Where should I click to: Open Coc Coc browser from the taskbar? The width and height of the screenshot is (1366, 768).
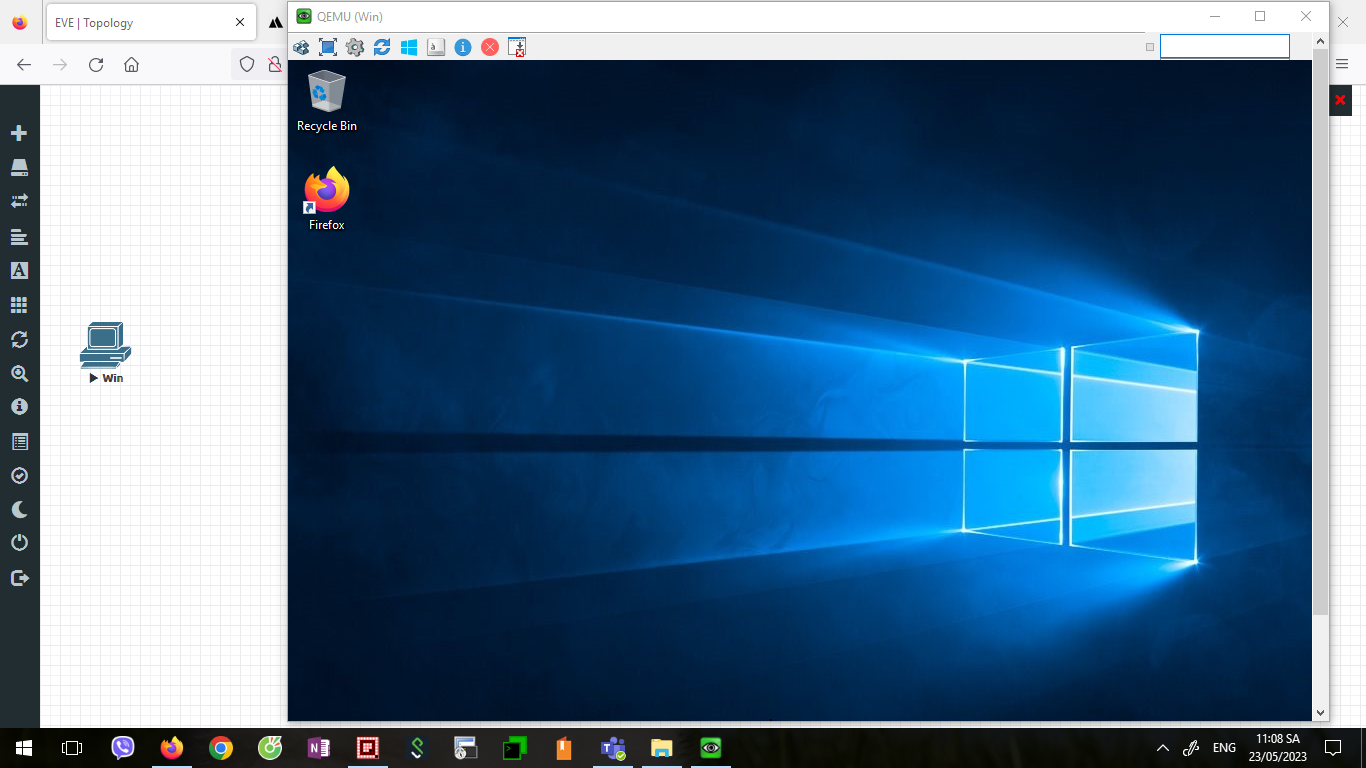(x=270, y=747)
